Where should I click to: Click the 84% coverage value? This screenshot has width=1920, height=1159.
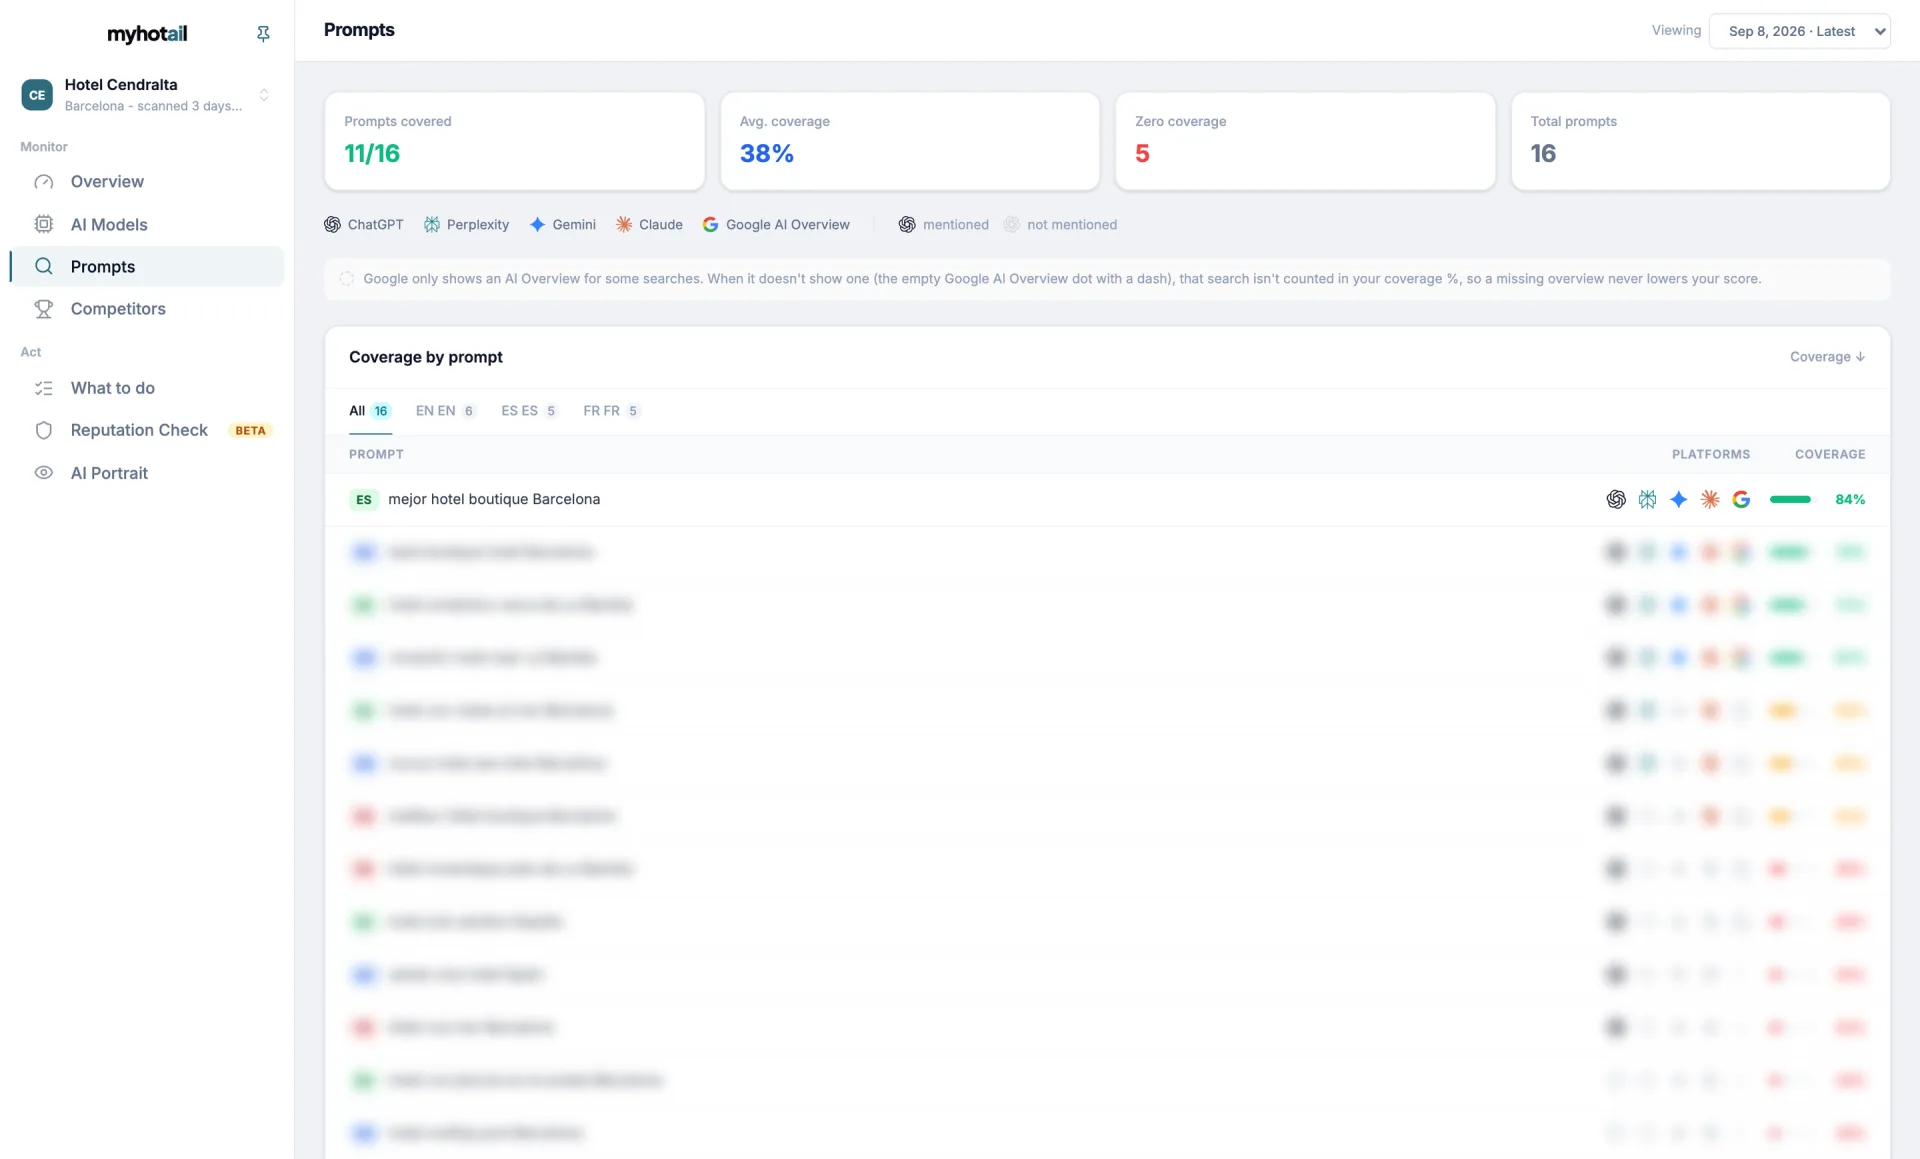(1850, 499)
